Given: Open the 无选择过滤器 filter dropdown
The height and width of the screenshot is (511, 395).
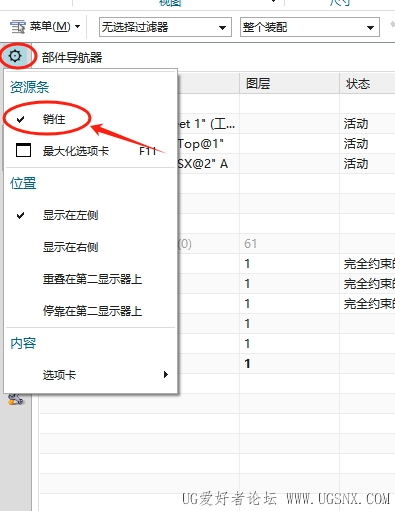Looking at the screenshot, I should point(165,27).
